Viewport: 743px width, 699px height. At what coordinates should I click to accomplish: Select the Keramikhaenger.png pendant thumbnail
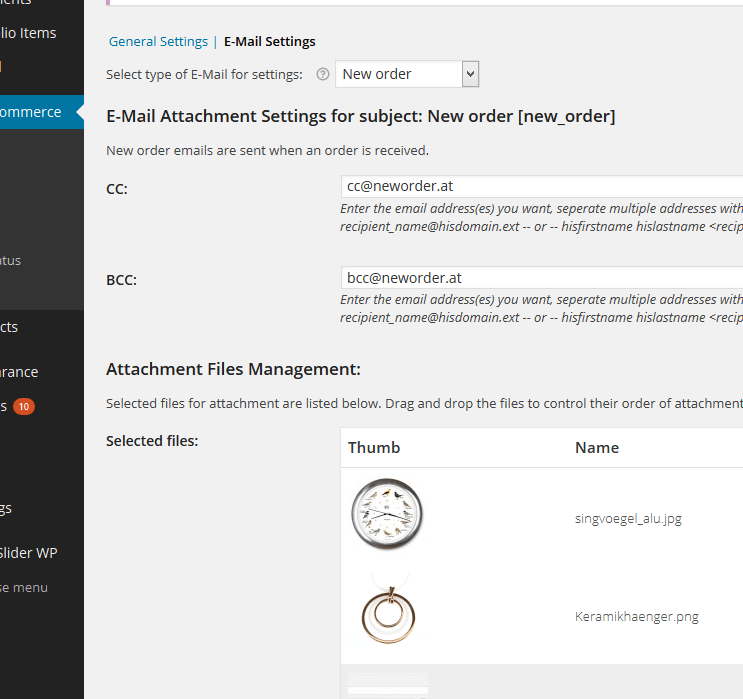point(388,609)
